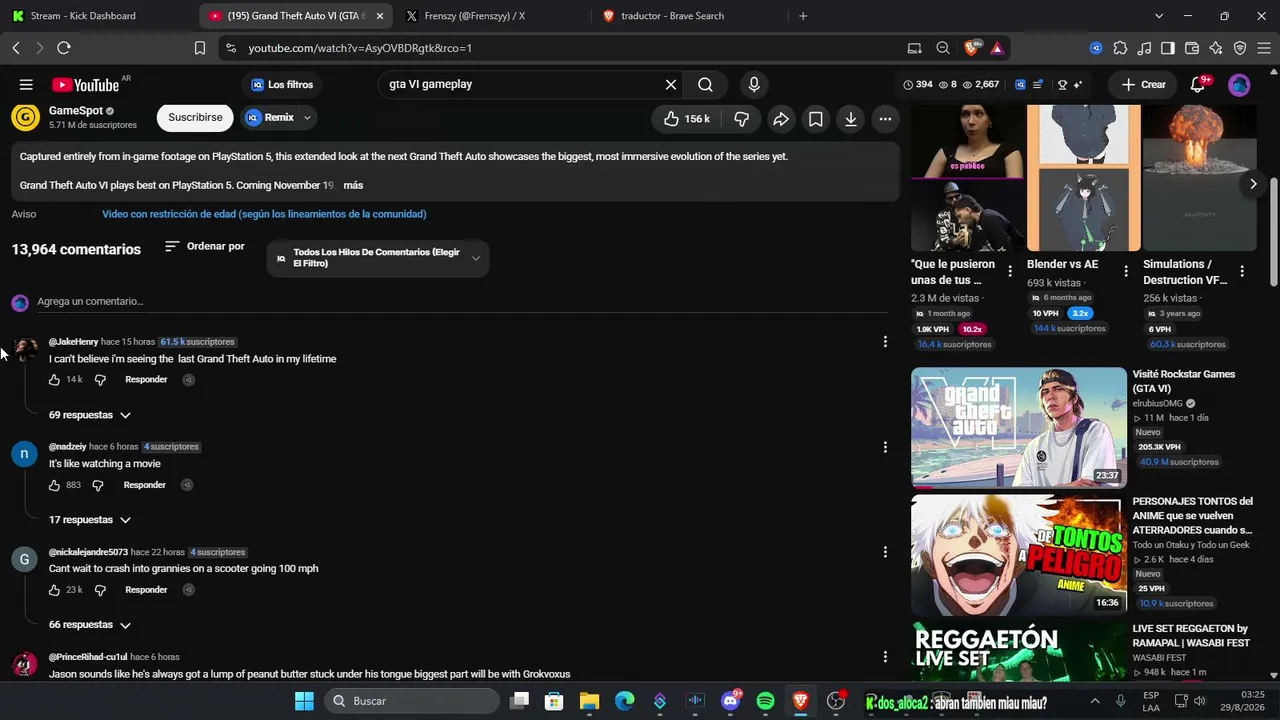Screen dimensions: 1280x720
Task: Focus the 'Agrega un comentario' field
Action: 462,301
